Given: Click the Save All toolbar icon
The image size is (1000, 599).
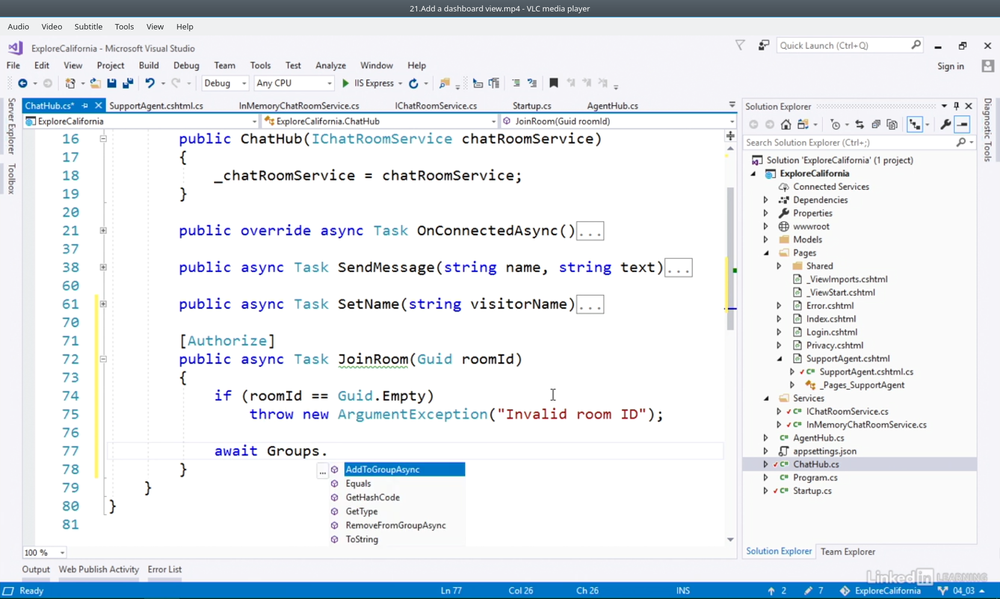Looking at the screenshot, I should click(x=128, y=83).
